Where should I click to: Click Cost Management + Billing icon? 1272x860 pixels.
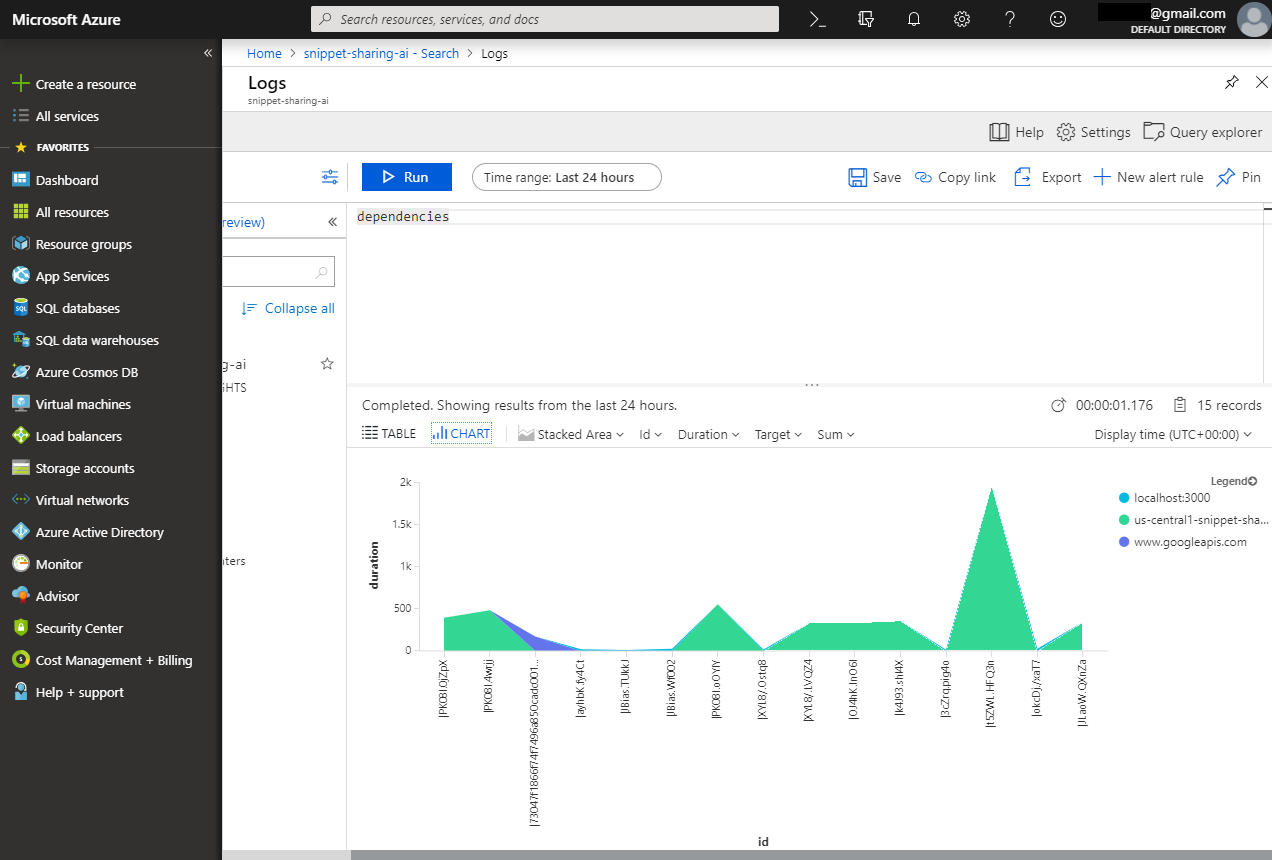20,660
